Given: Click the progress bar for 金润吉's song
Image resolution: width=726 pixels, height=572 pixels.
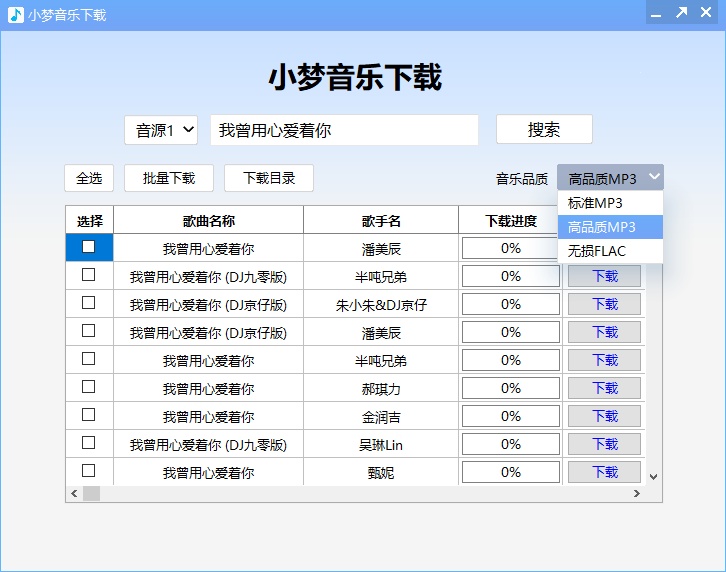Looking at the screenshot, I should [x=511, y=416].
